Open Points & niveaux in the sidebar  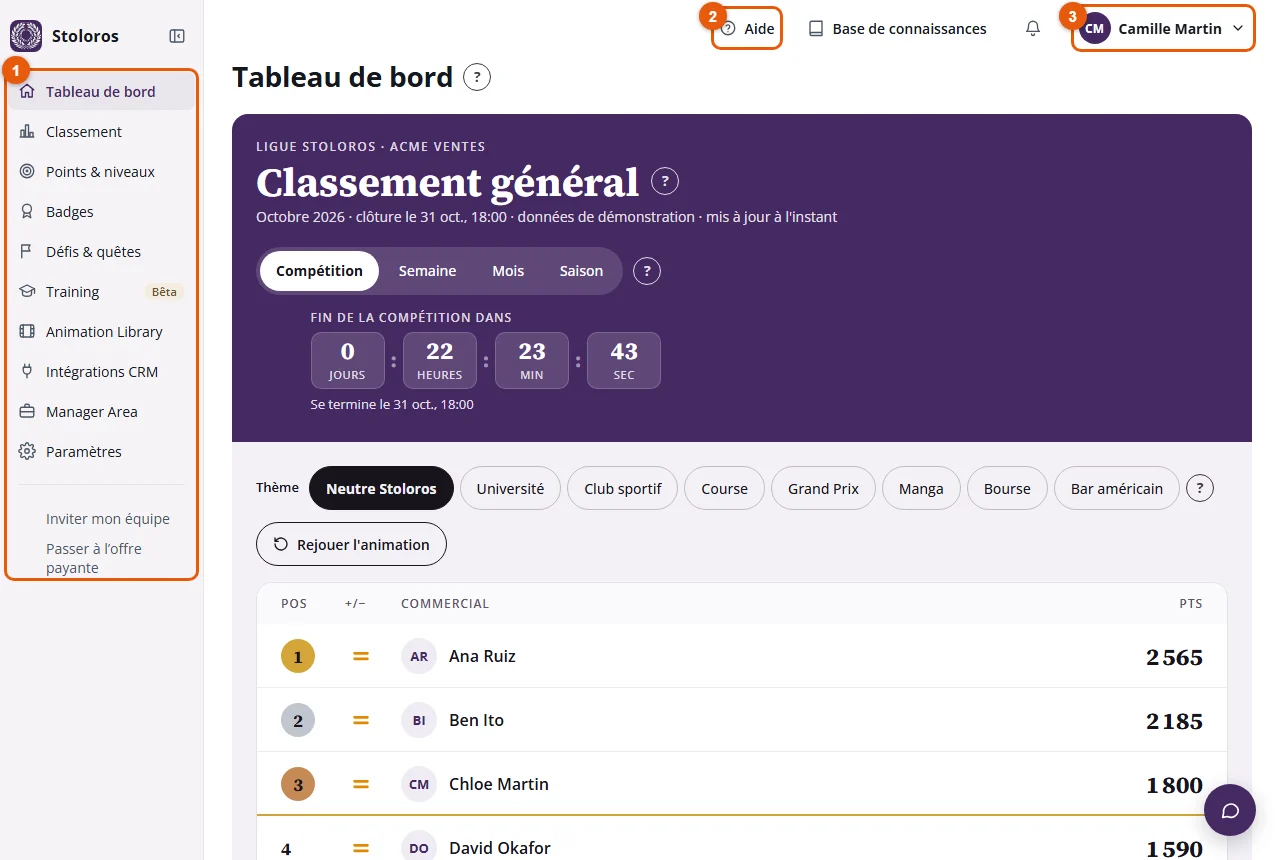pyautogui.click(x=101, y=172)
